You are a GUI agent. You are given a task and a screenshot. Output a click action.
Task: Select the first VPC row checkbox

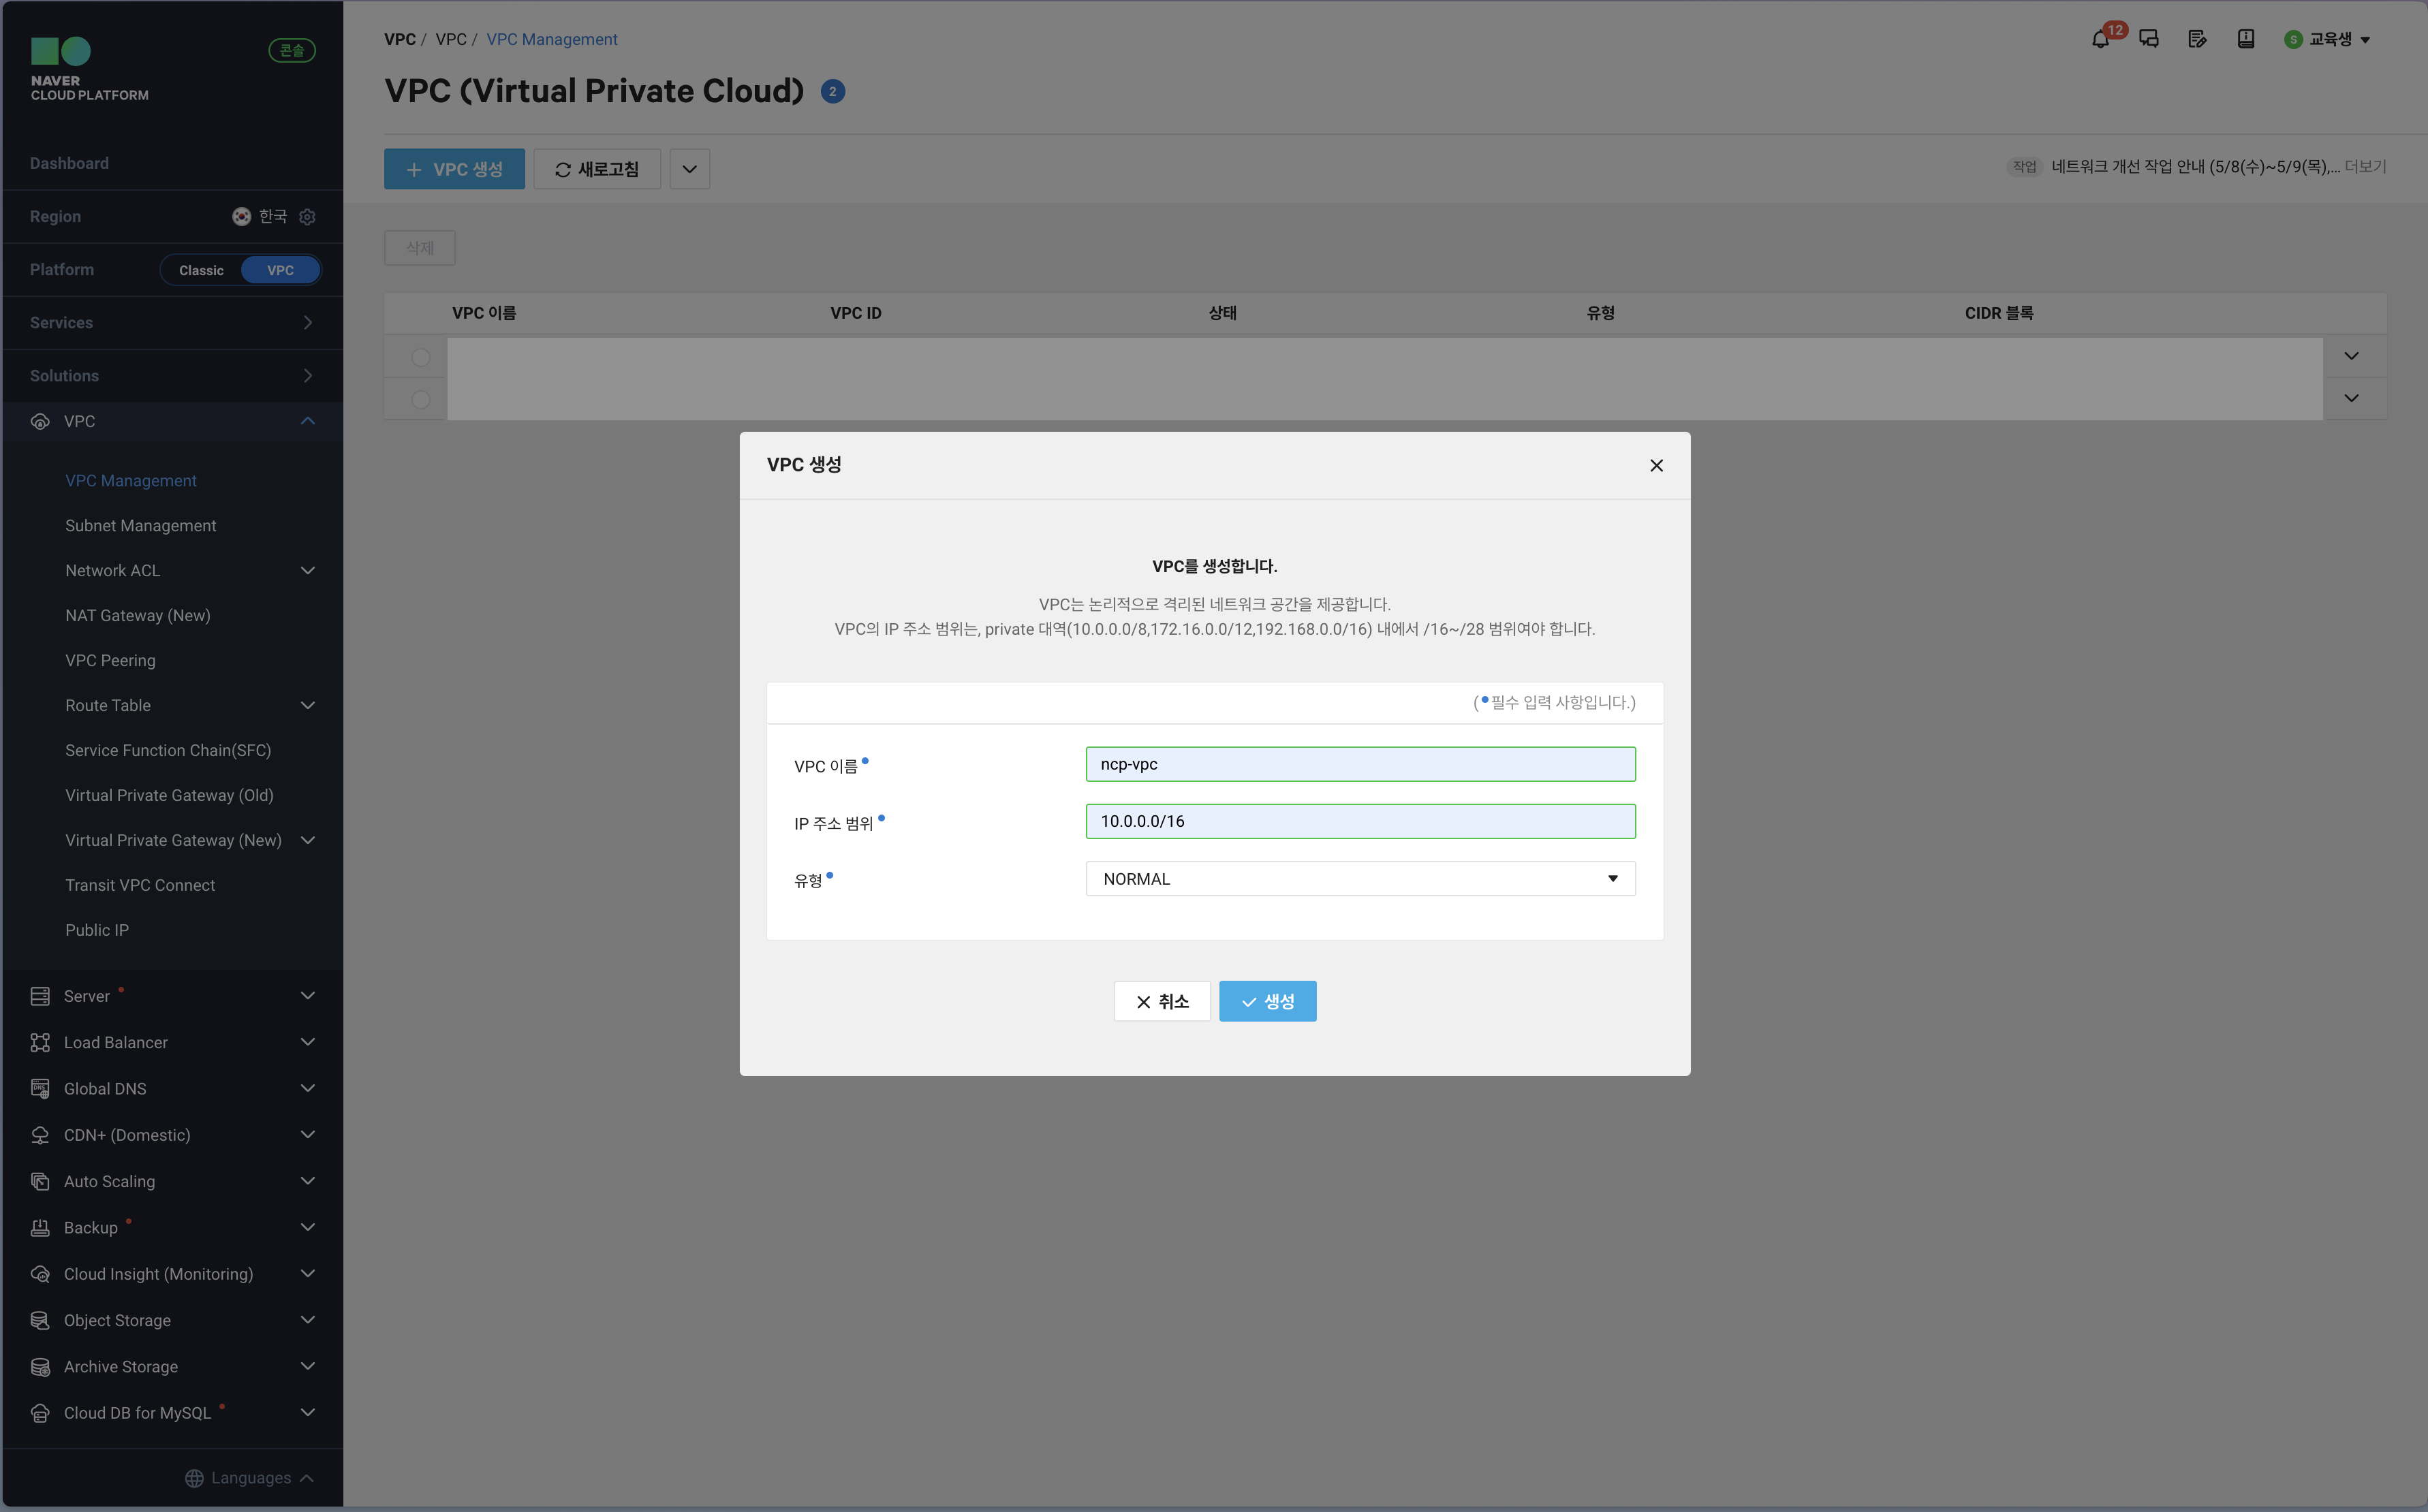[420, 357]
